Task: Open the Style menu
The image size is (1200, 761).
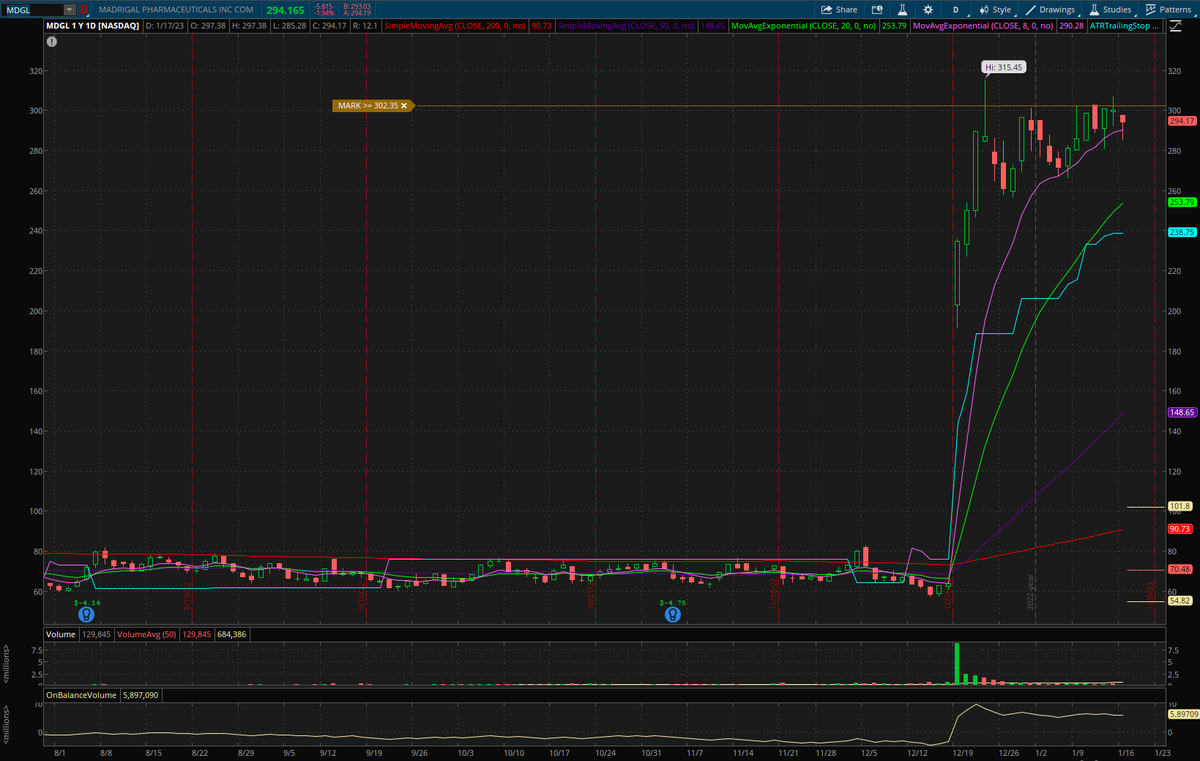Action: [995, 9]
